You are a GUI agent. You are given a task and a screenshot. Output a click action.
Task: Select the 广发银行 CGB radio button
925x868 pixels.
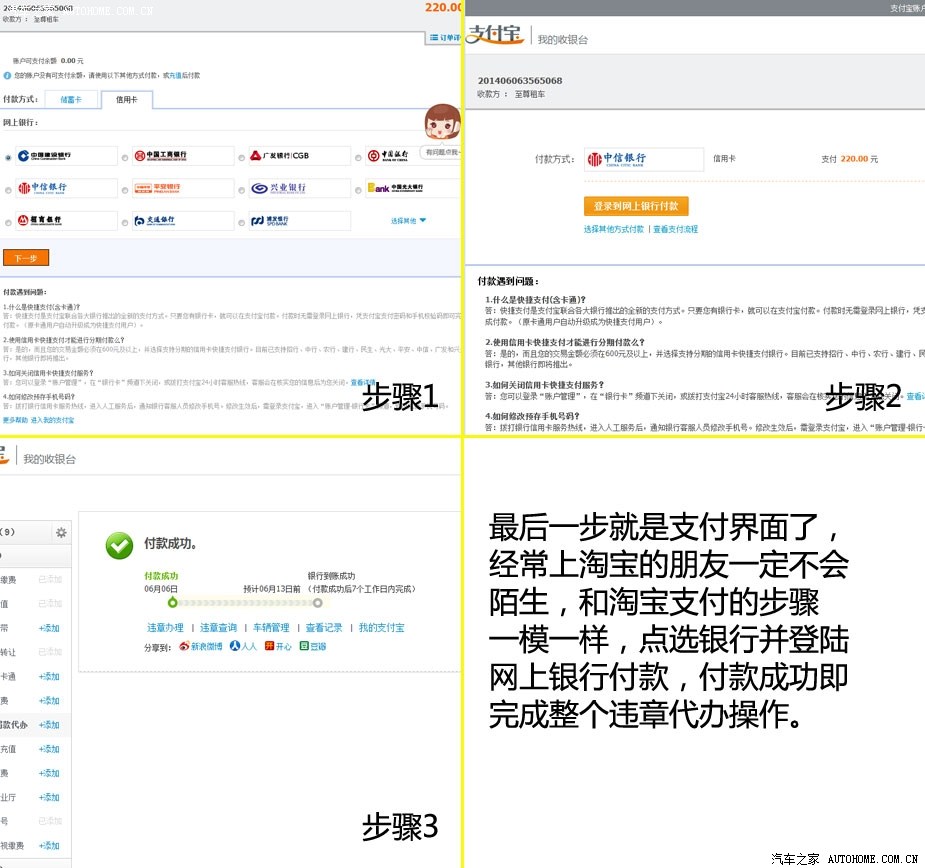click(242, 158)
